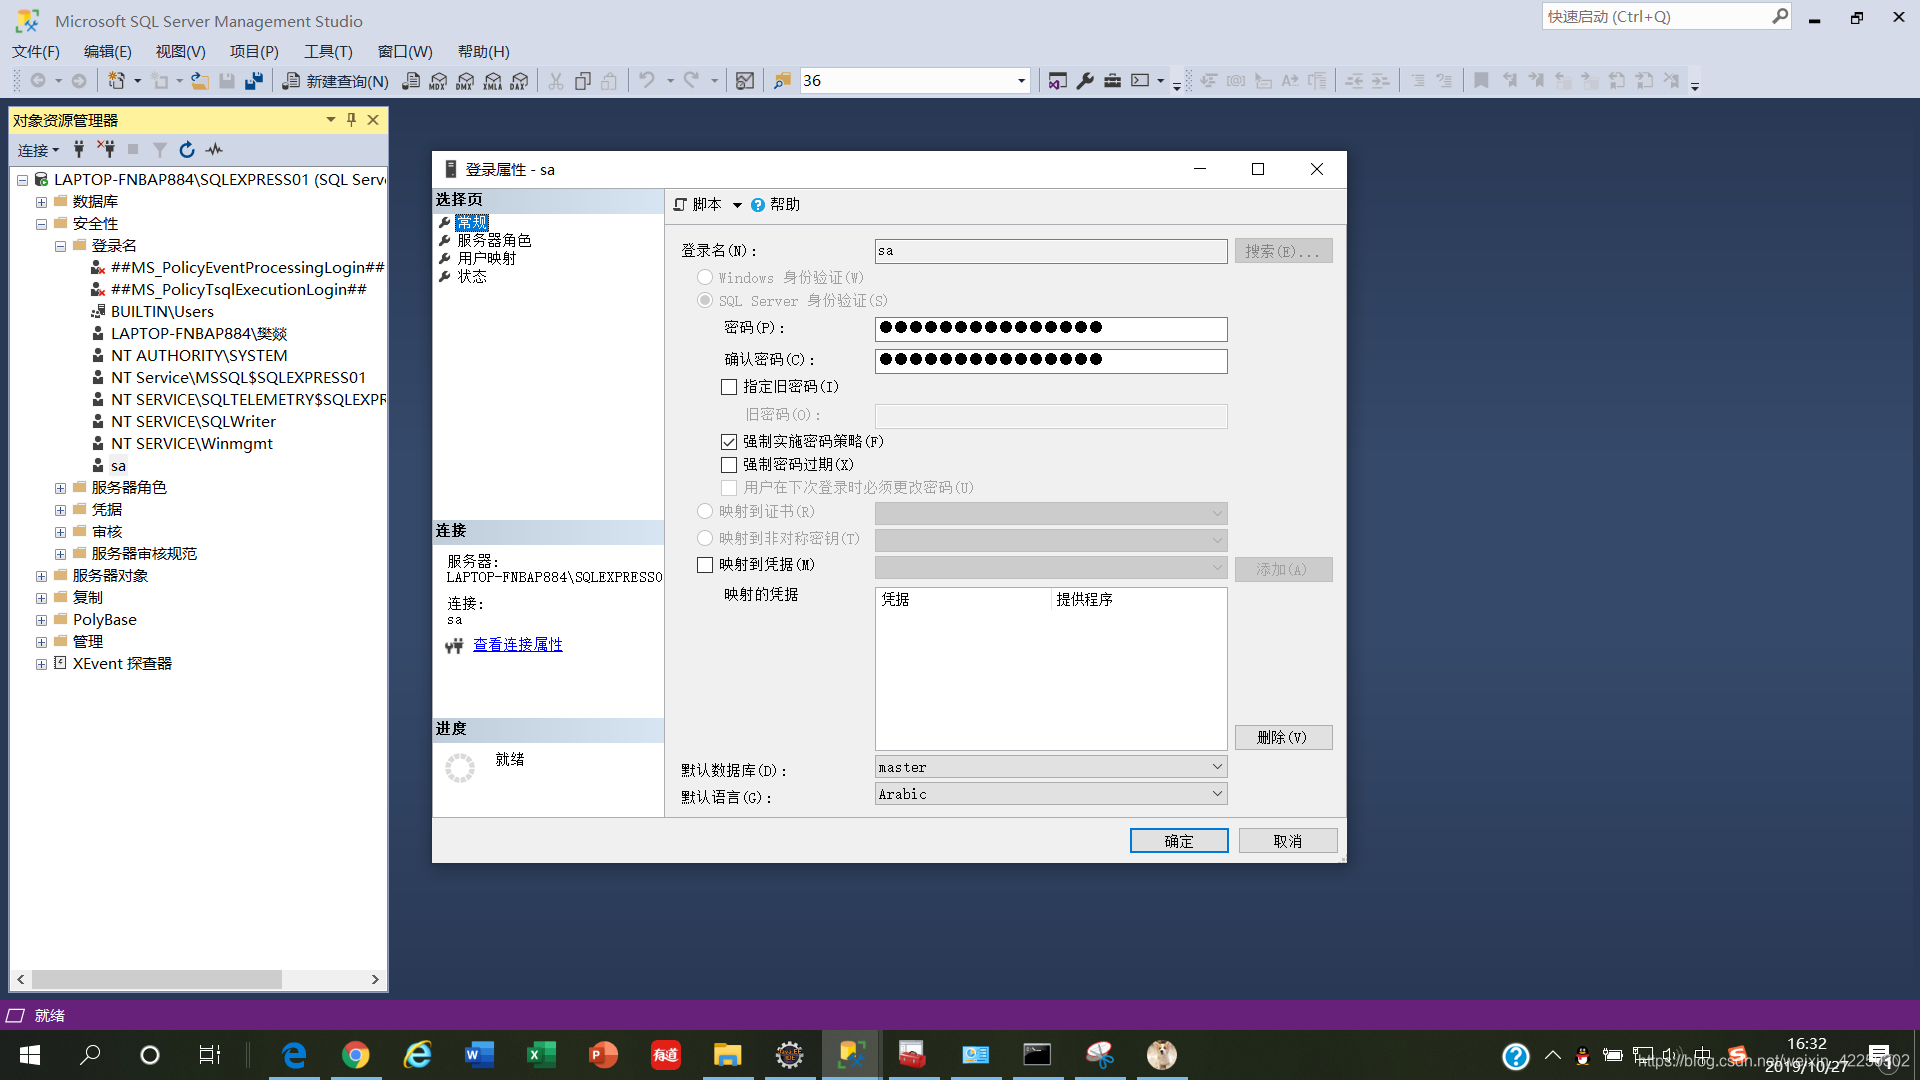Toggle 用户在下次登录时必须更改密码 checkbox
Screen dimensions: 1920x1080
(x=729, y=488)
